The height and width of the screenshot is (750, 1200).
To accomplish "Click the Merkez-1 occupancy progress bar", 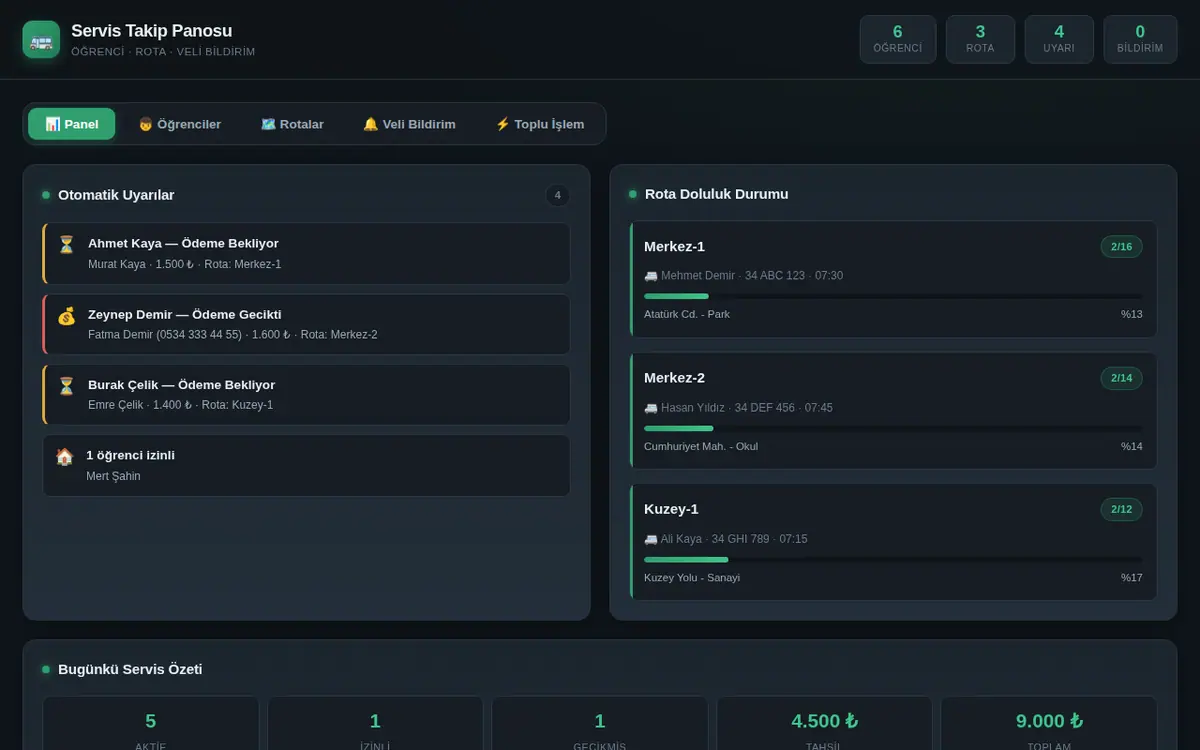I will tap(893, 296).
